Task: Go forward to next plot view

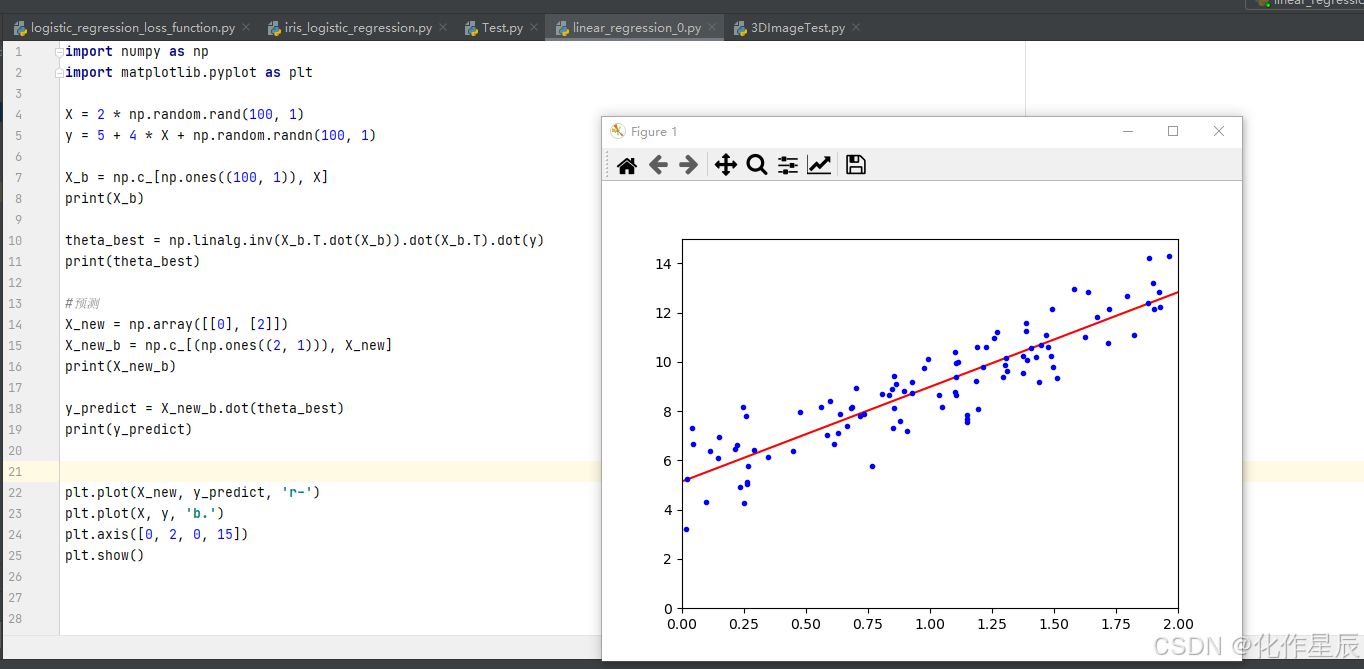Action: pyautogui.click(x=688, y=165)
